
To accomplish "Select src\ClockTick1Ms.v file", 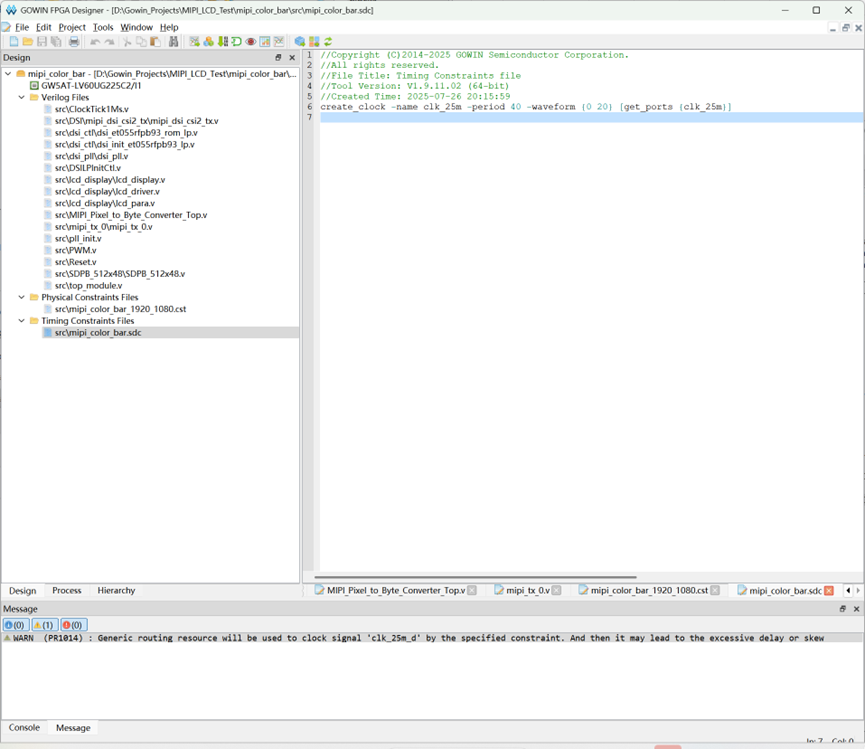I will pos(92,109).
